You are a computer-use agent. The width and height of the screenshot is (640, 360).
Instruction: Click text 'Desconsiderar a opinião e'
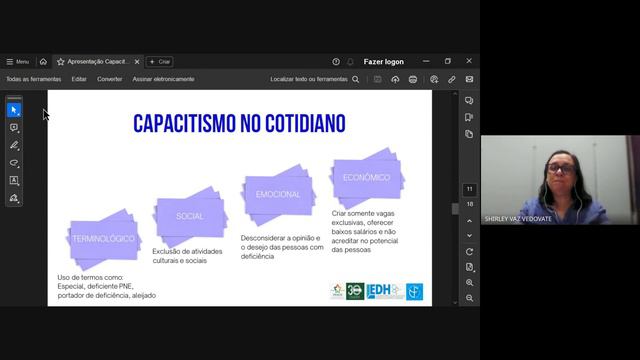280,238
